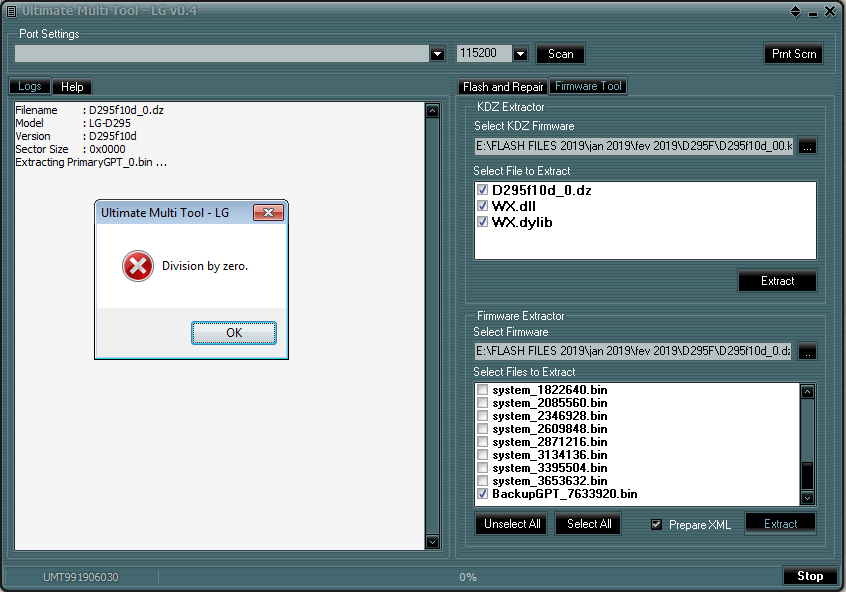Uncheck the D295f10d_0.dz file
This screenshot has width=846, height=592.
tap(483, 190)
